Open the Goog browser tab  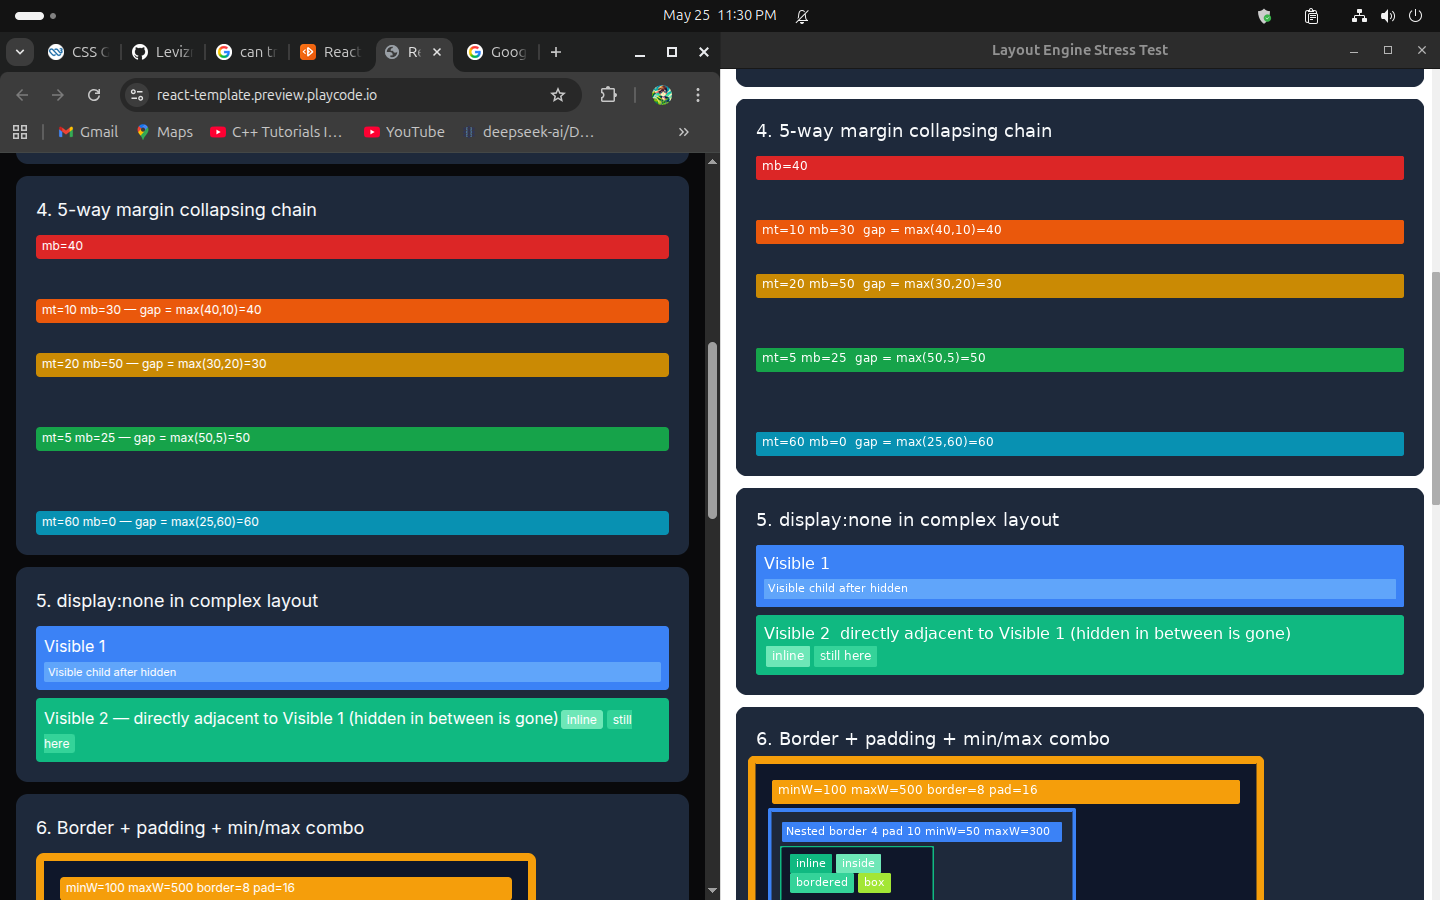[497, 52]
